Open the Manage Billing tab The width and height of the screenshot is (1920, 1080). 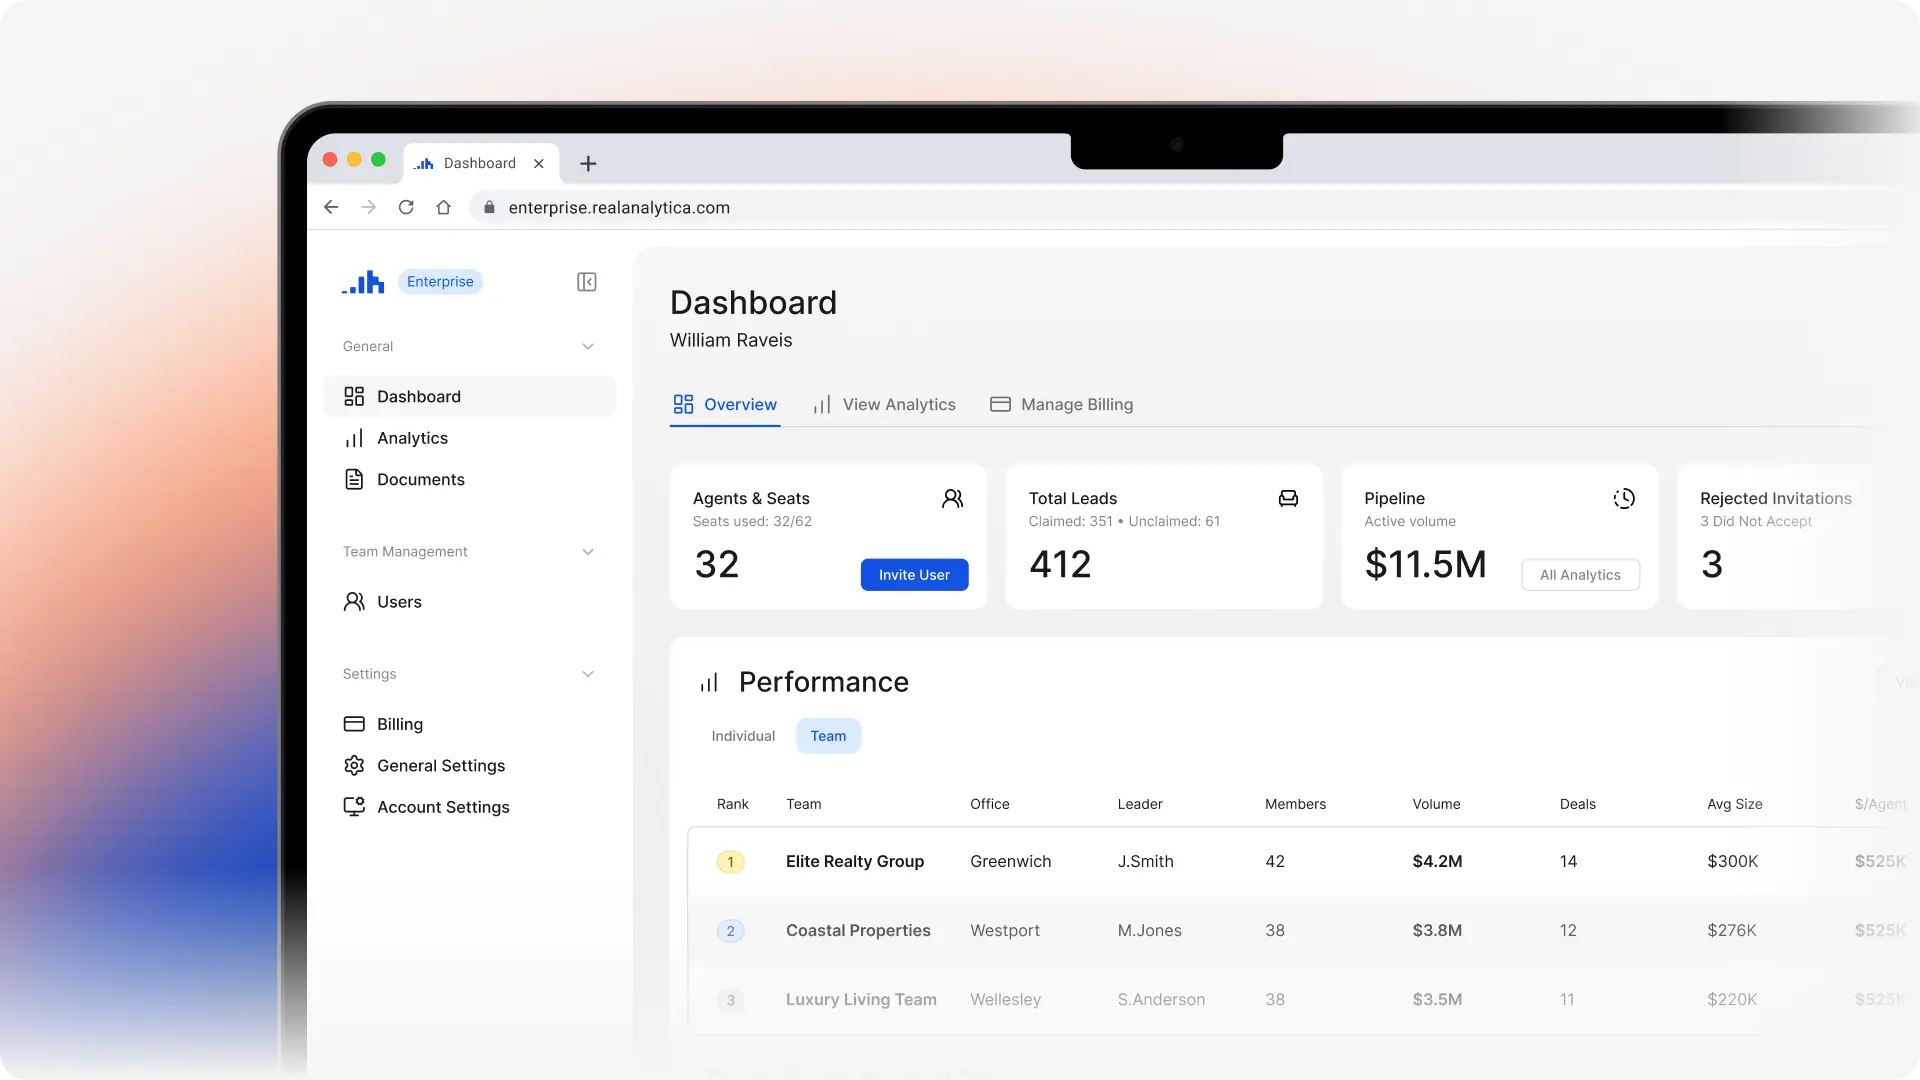1077,404
